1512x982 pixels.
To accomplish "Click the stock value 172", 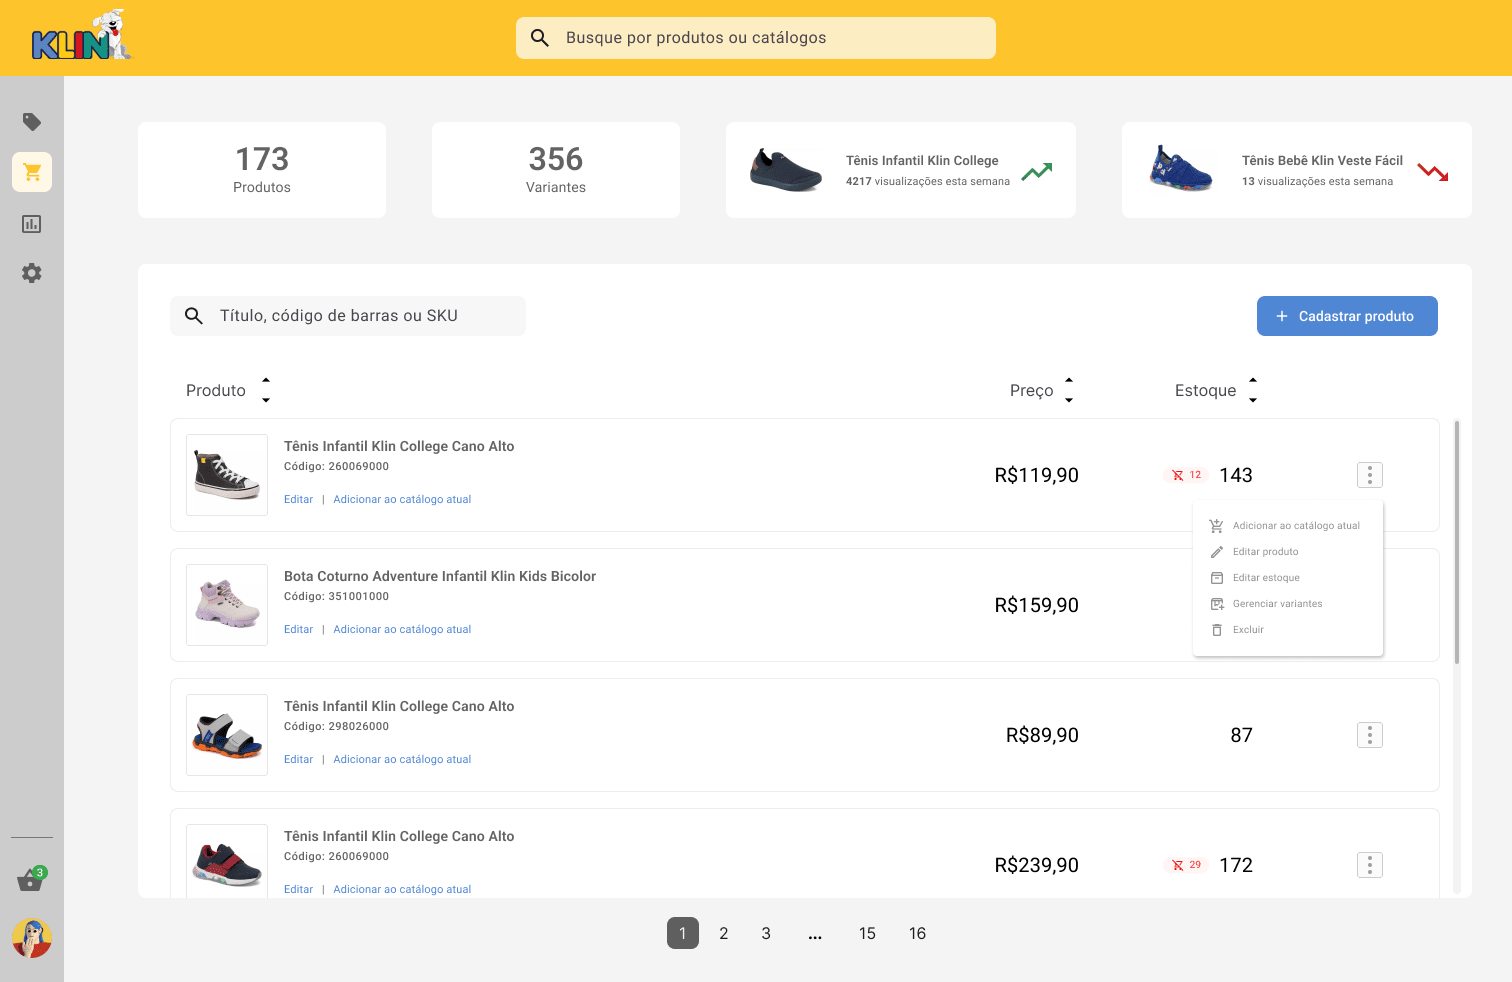I will pos(1236,865).
